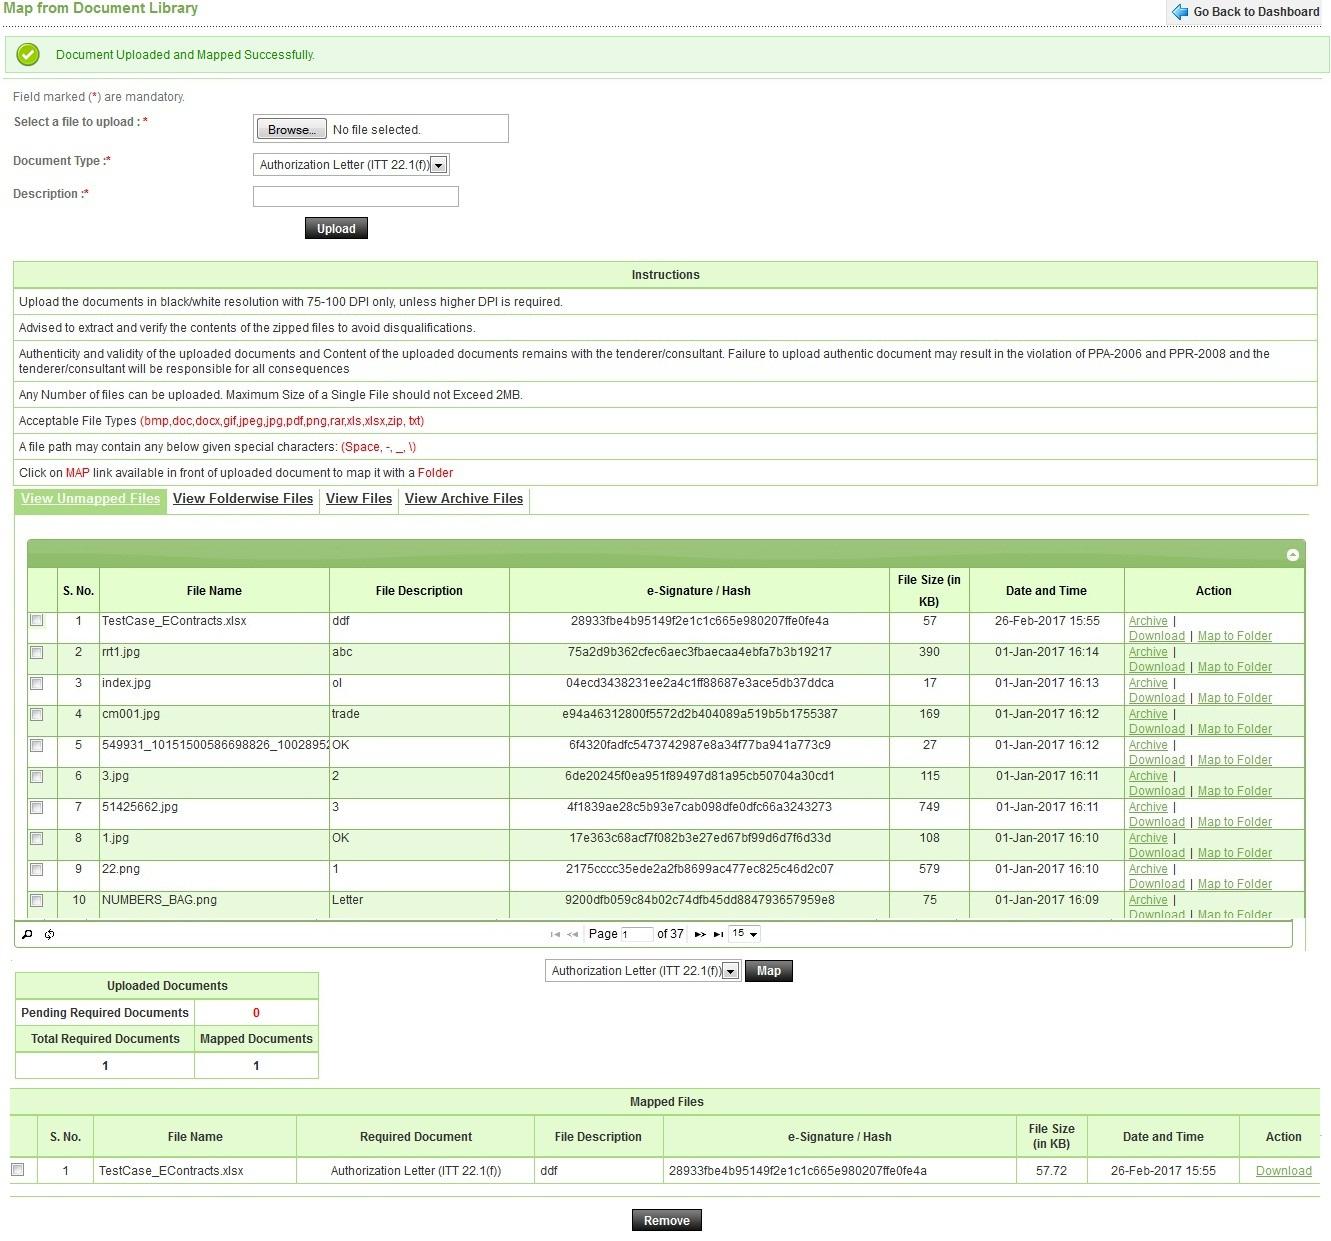
Task: Tick the checkbox for 3.jpg
Action: coord(37,776)
